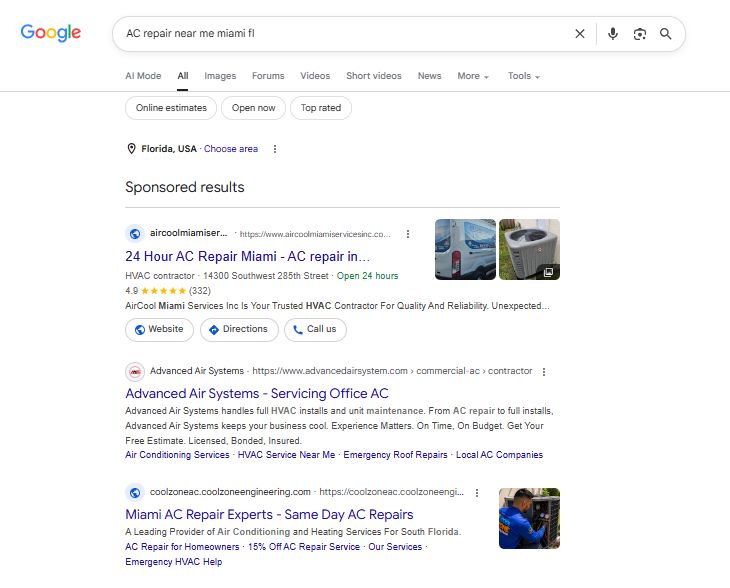This screenshot has width=730, height=588.
Task: Click the Website button for AirCool Miami
Action: 159,330
